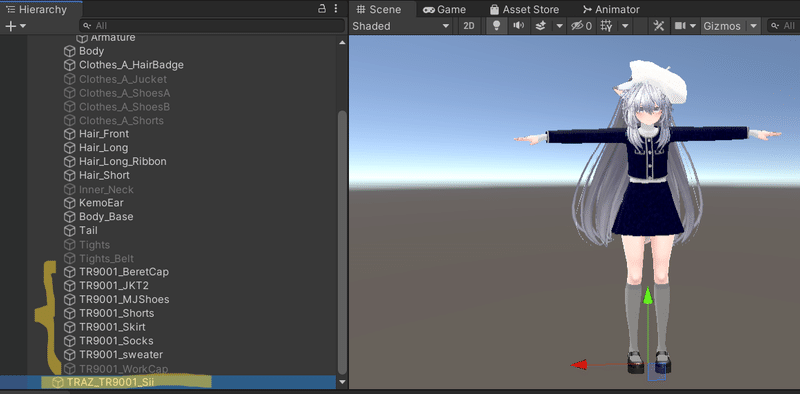Open the Gizmos dropdown arrow
The width and height of the screenshot is (800, 394).
click(x=754, y=26)
